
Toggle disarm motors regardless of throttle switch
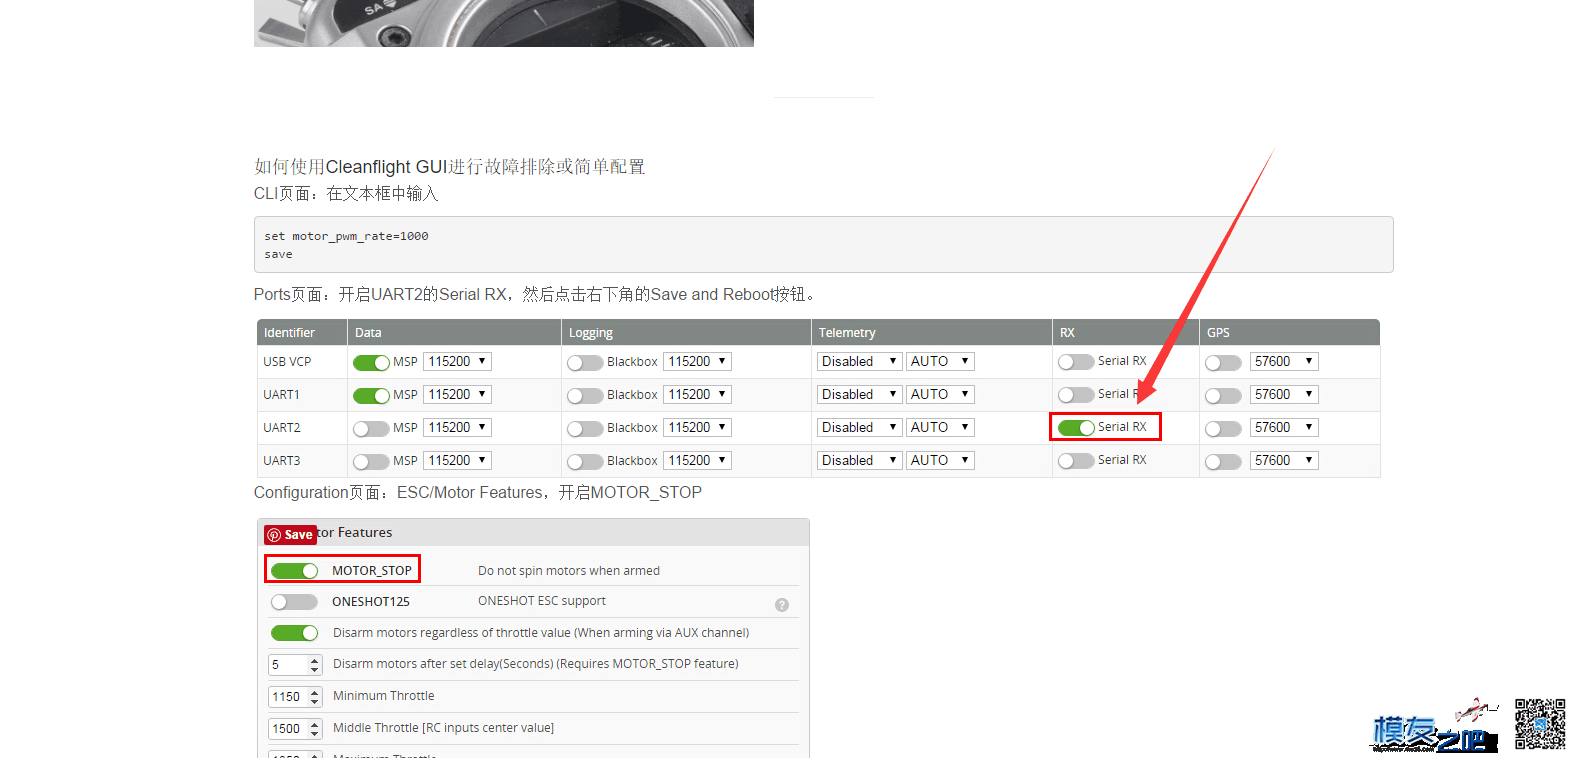294,632
